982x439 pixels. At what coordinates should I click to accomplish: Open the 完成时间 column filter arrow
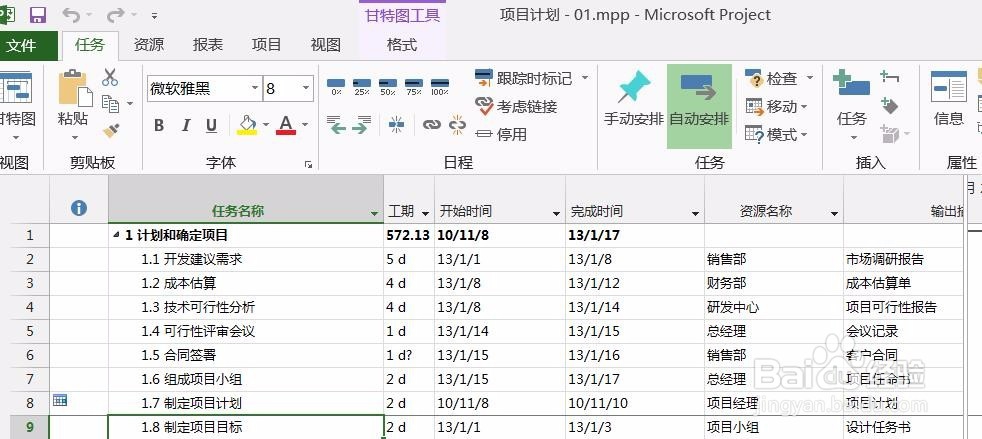[695, 214]
